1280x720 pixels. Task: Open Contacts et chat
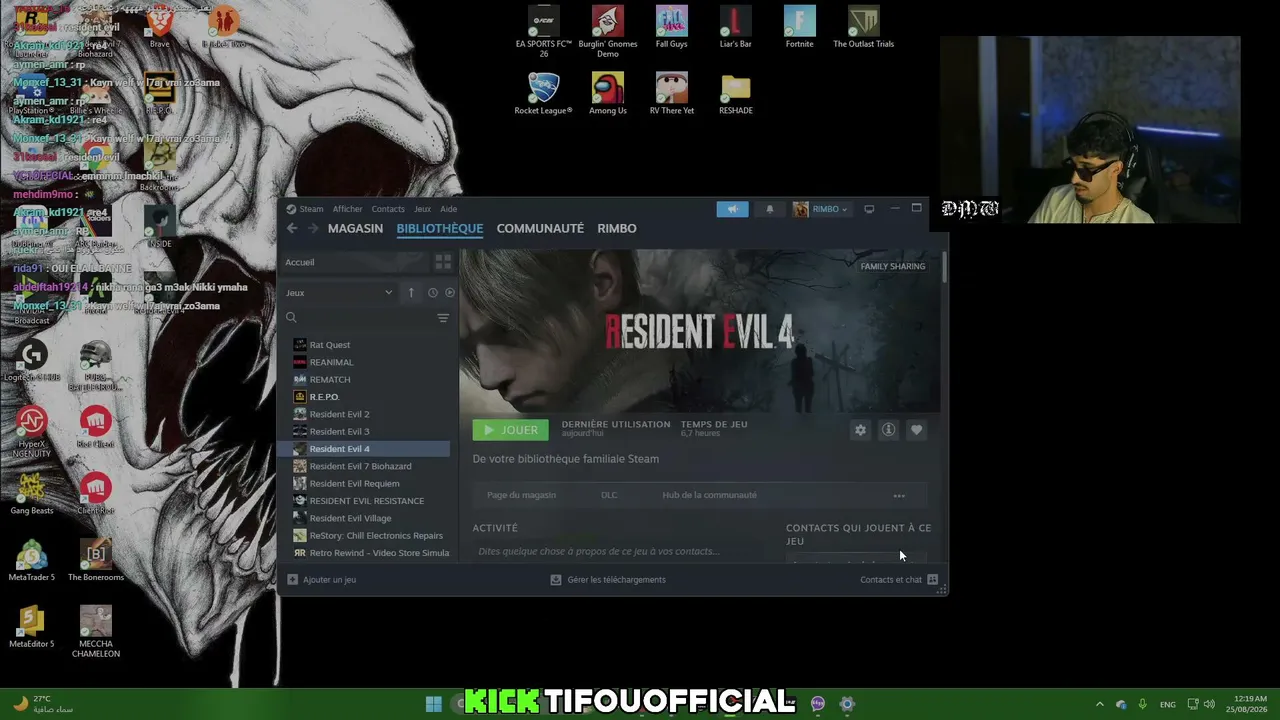[899, 580]
